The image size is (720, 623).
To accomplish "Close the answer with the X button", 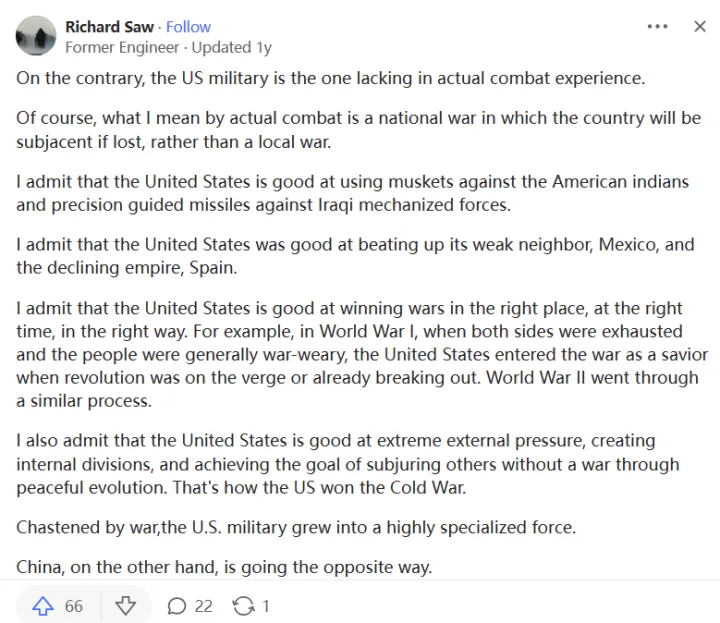I will (700, 27).
